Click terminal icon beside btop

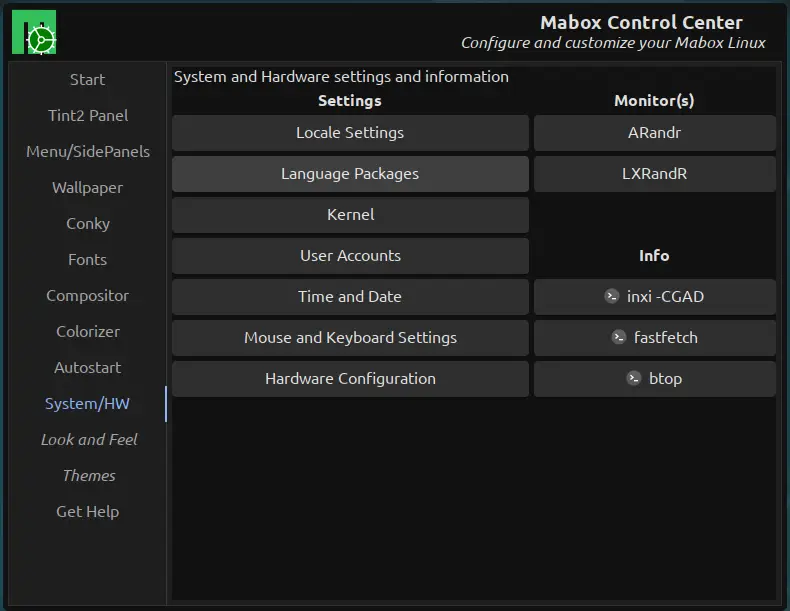click(x=634, y=379)
